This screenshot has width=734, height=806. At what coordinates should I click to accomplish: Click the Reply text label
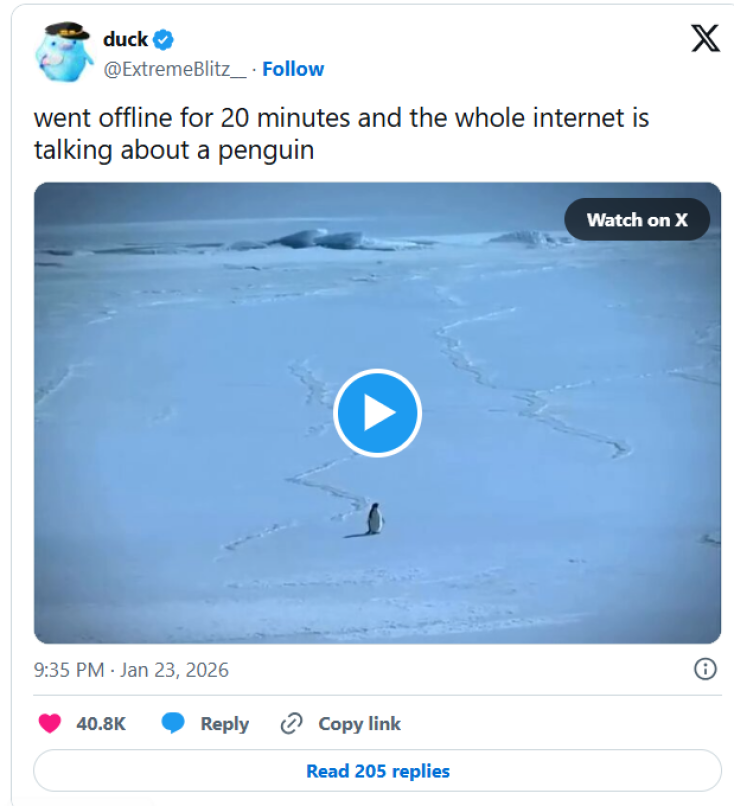[x=224, y=723]
